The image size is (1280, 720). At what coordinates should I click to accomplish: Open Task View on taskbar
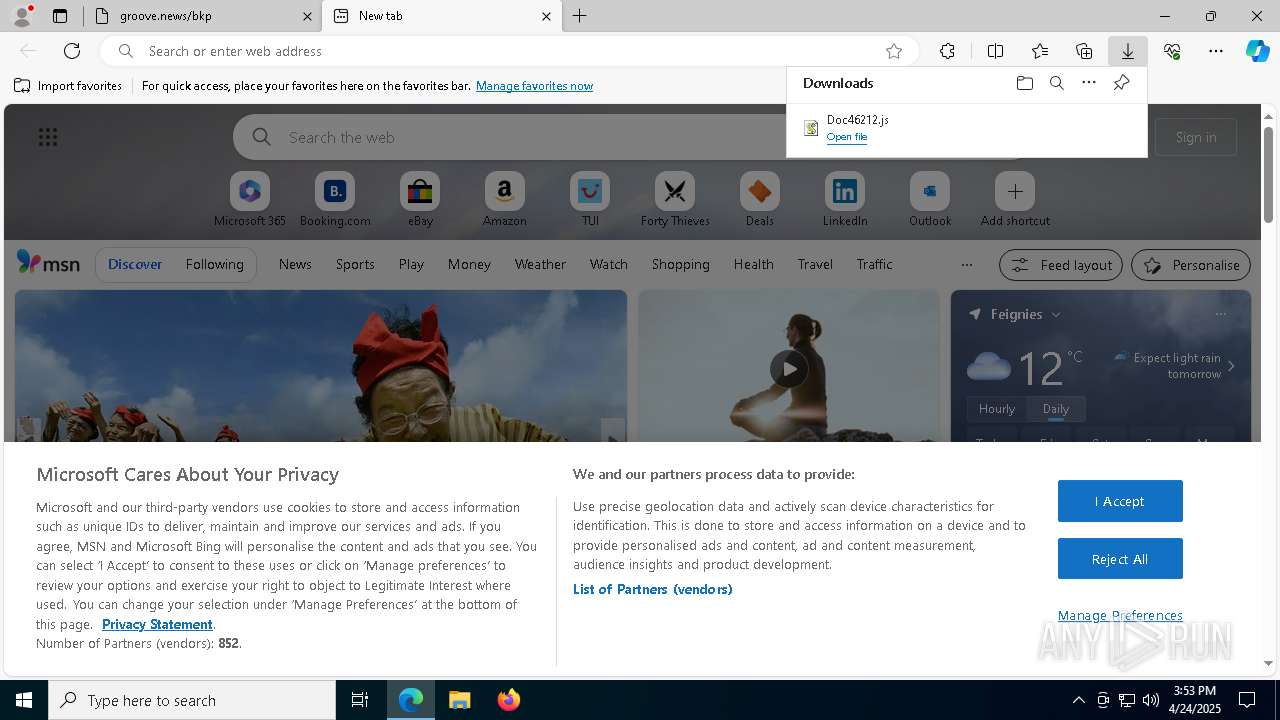click(x=360, y=700)
